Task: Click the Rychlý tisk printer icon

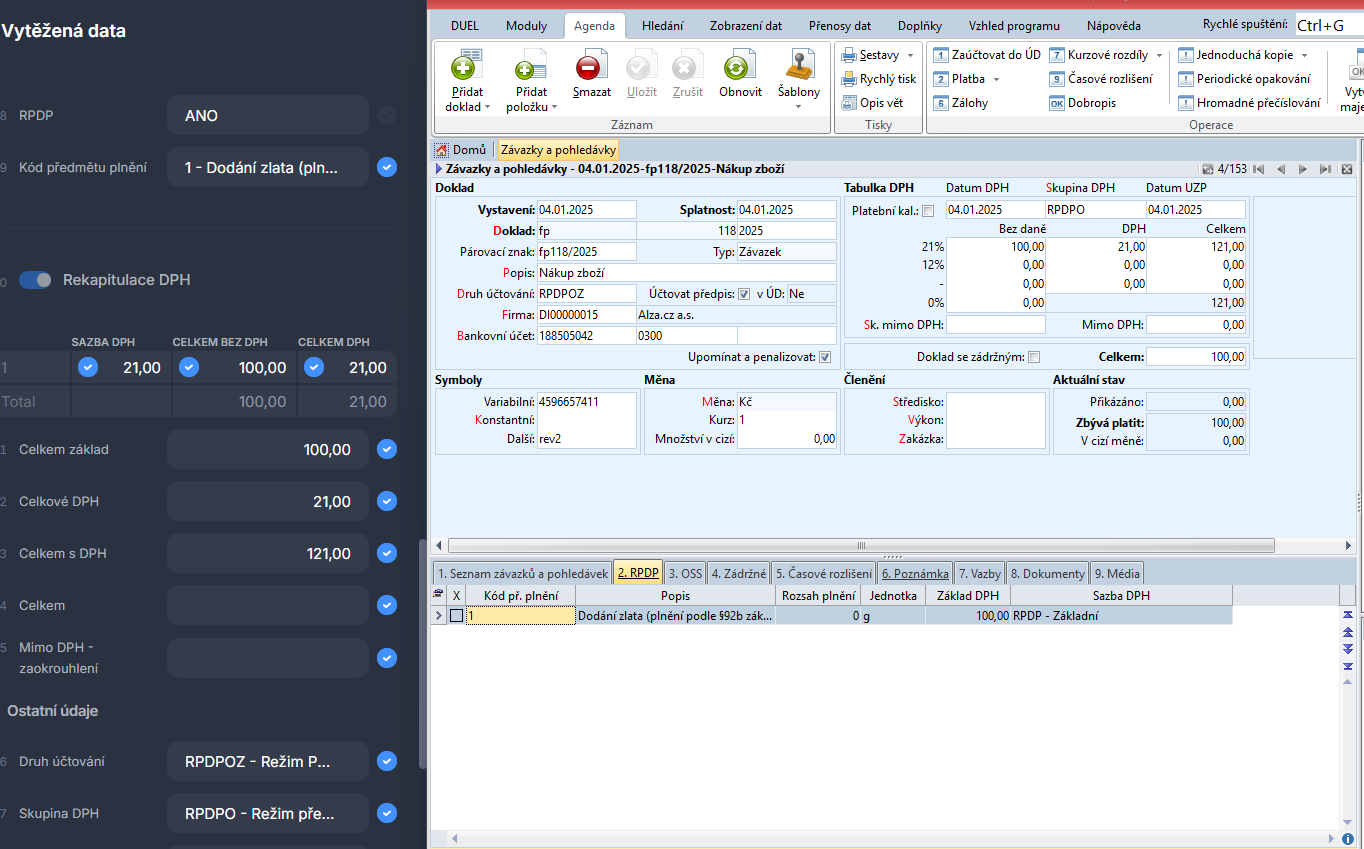Action: (848, 79)
